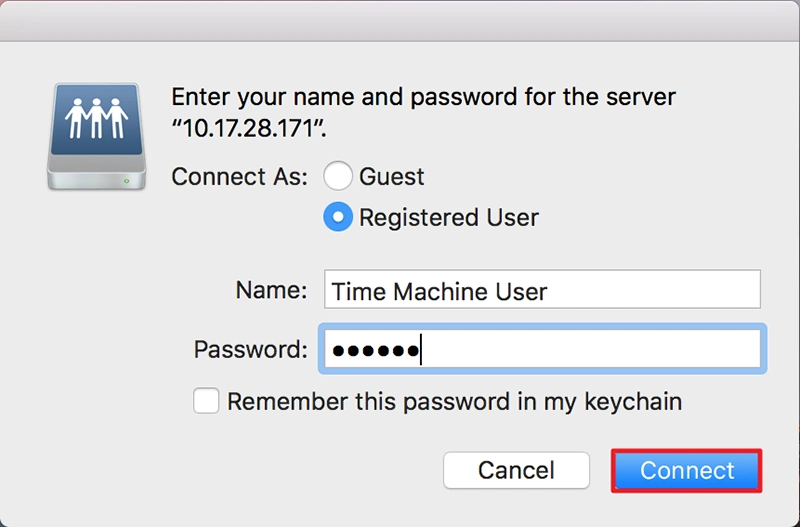Click the "Guest" option label text

(x=392, y=177)
